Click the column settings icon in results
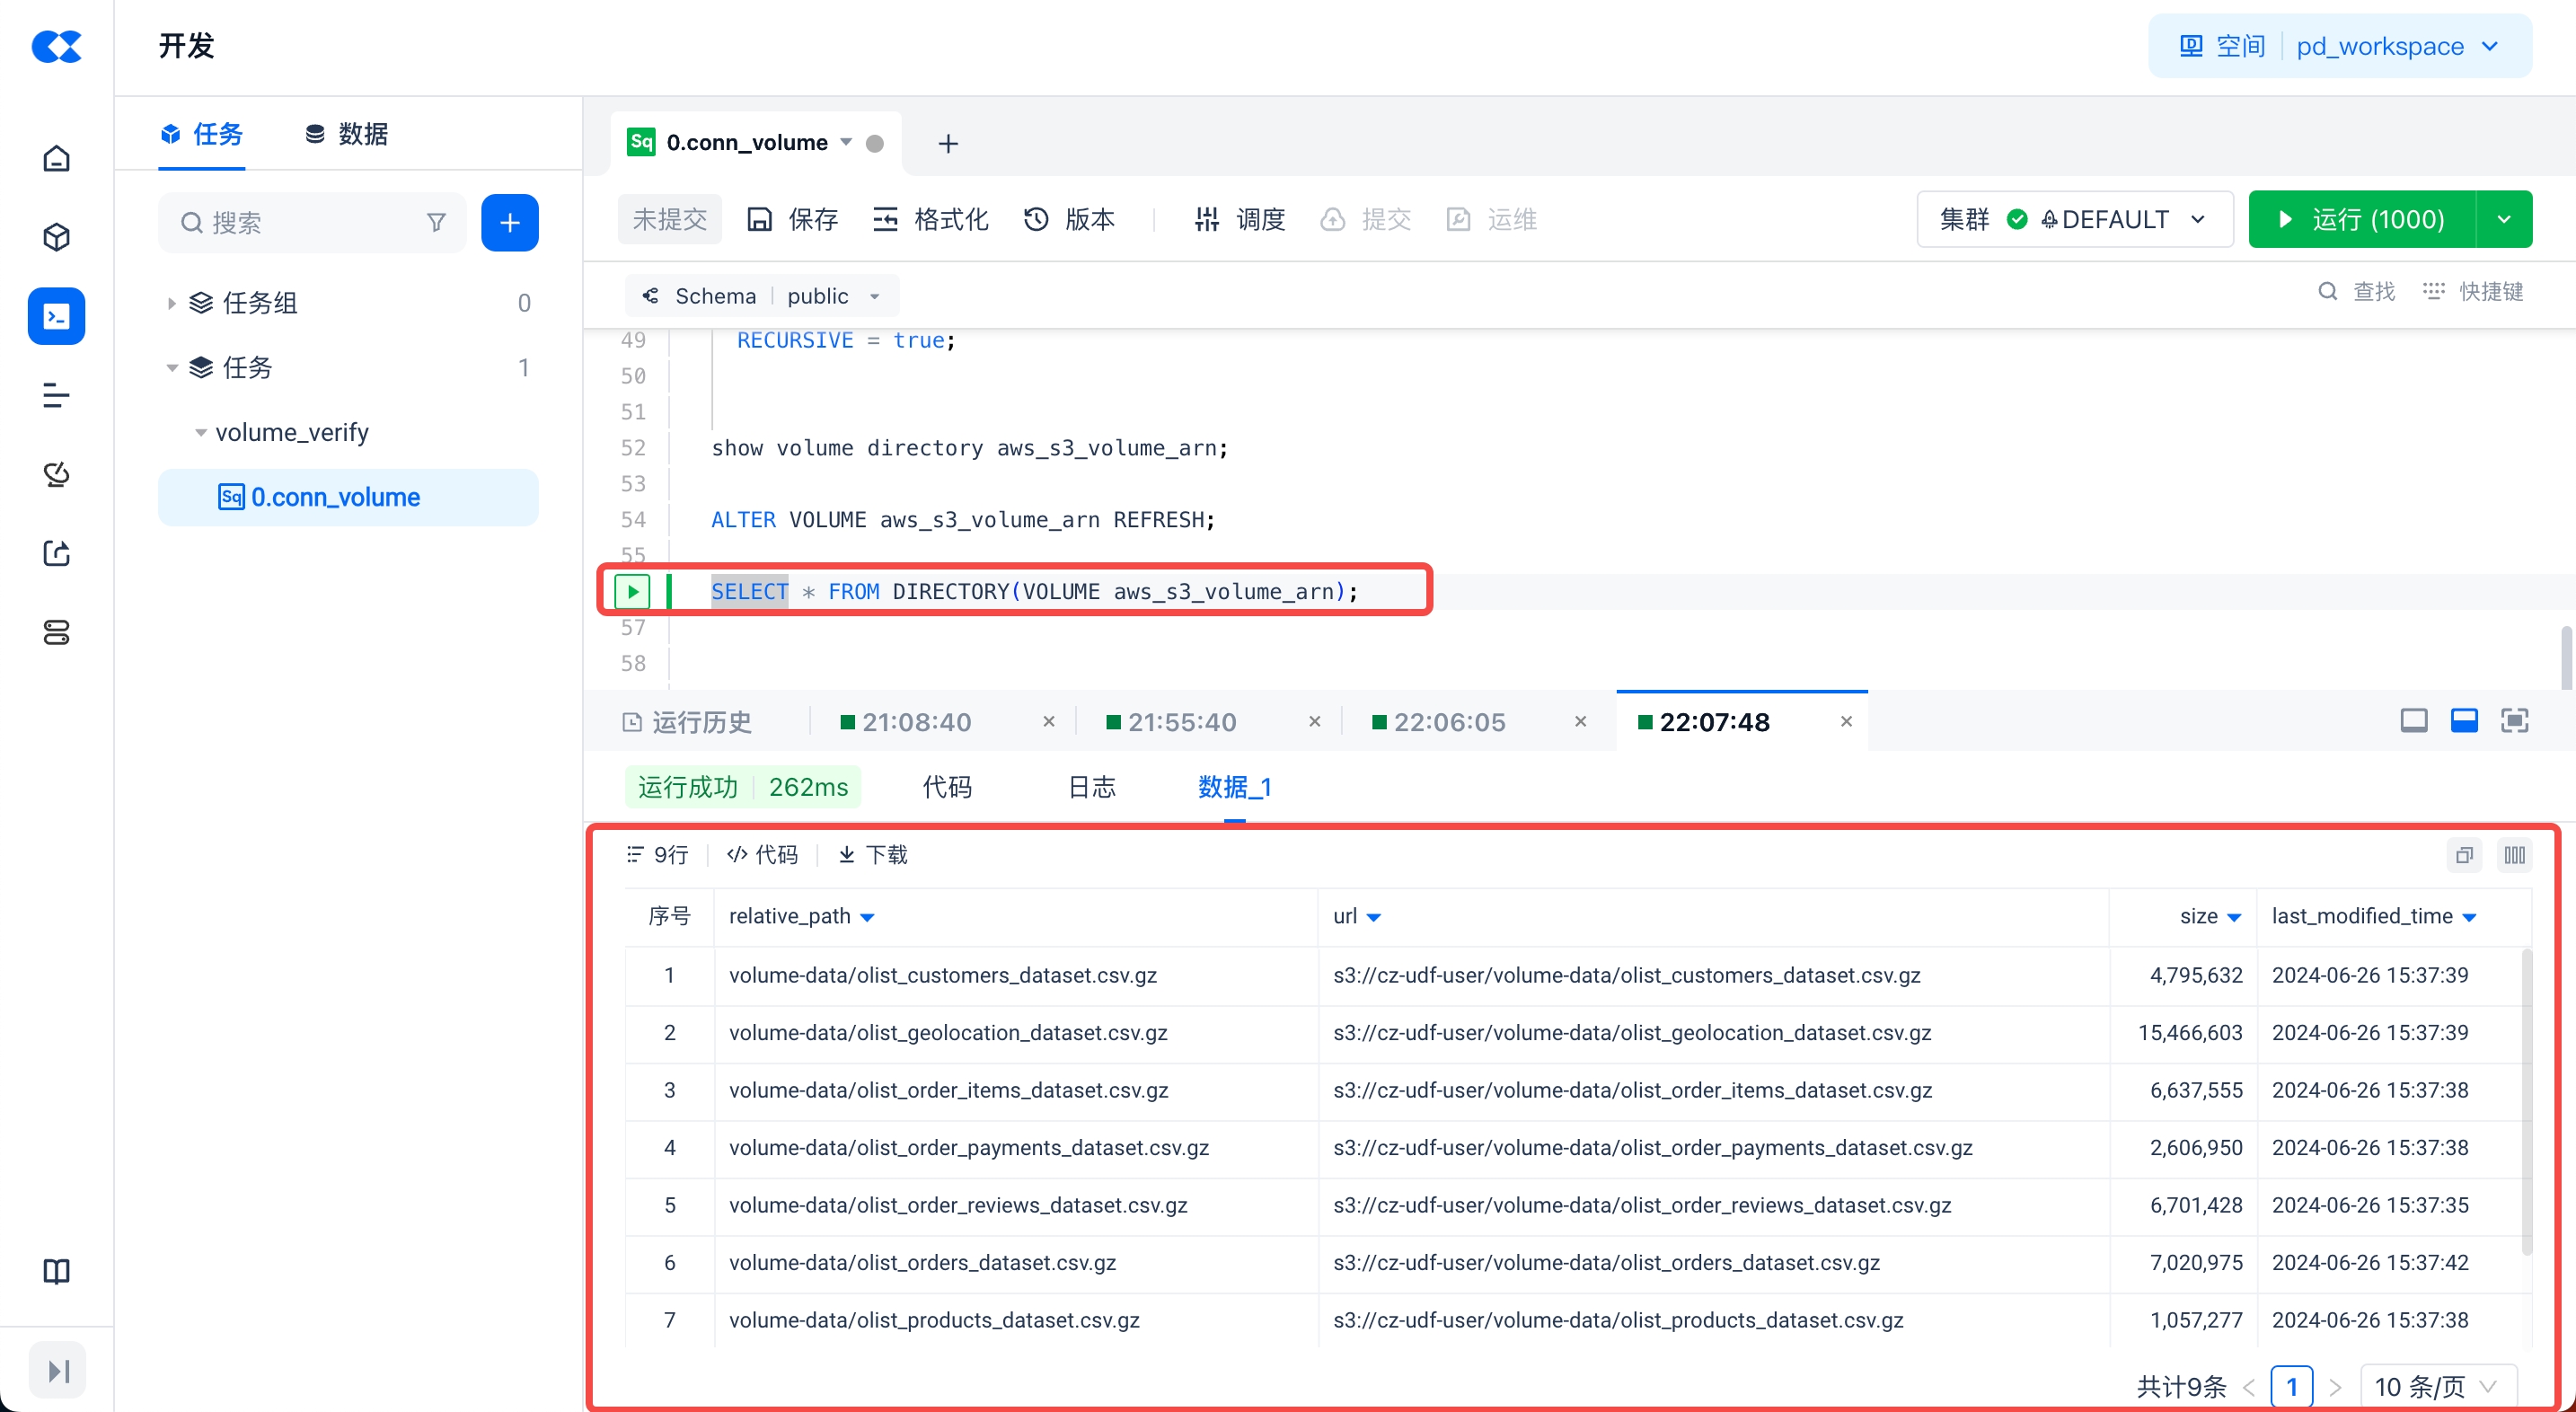This screenshot has width=2576, height=1412. click(x=2514, y=855)
